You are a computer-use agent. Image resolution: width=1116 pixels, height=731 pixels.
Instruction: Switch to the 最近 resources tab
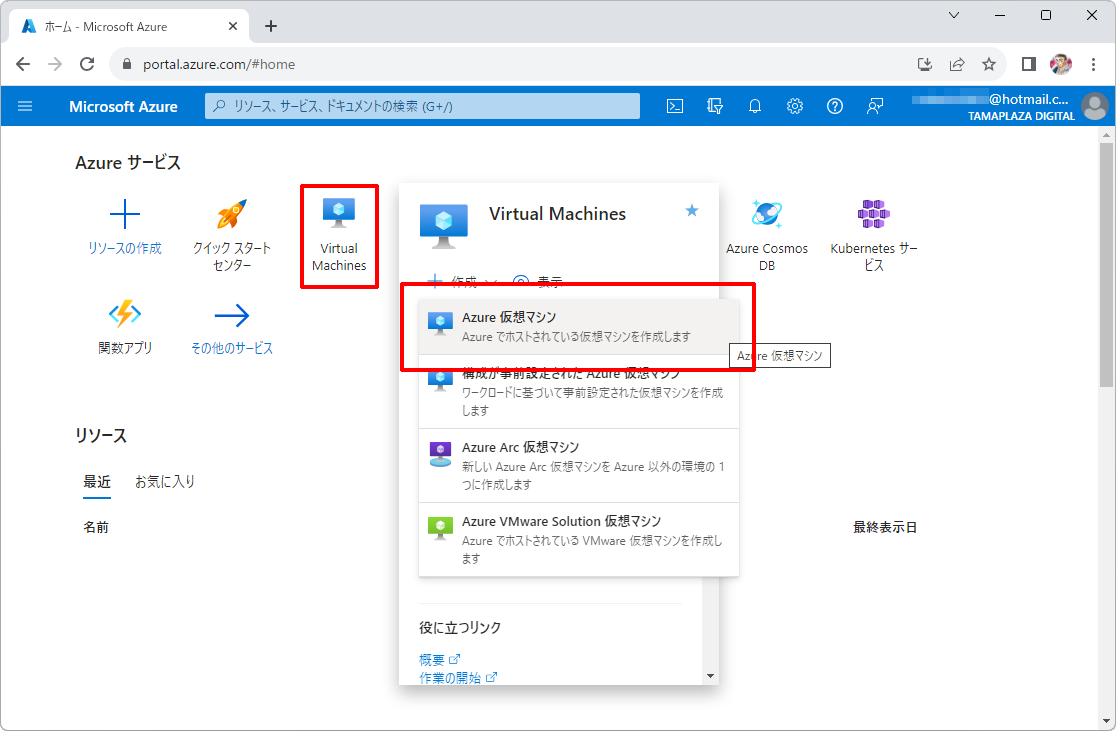click(x=97, y=482)
